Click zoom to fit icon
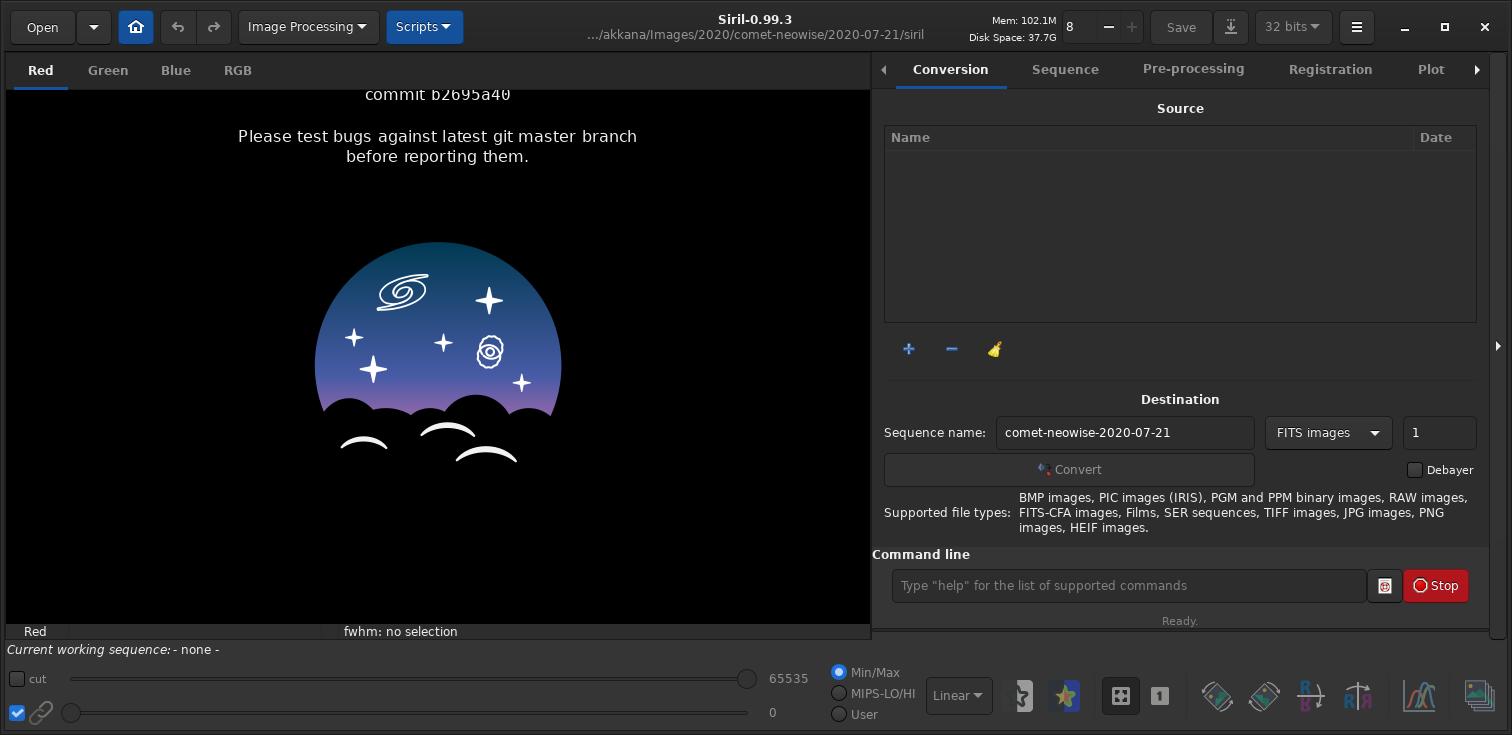This screenshot has height=735, width=1512. coord(1120,696)
